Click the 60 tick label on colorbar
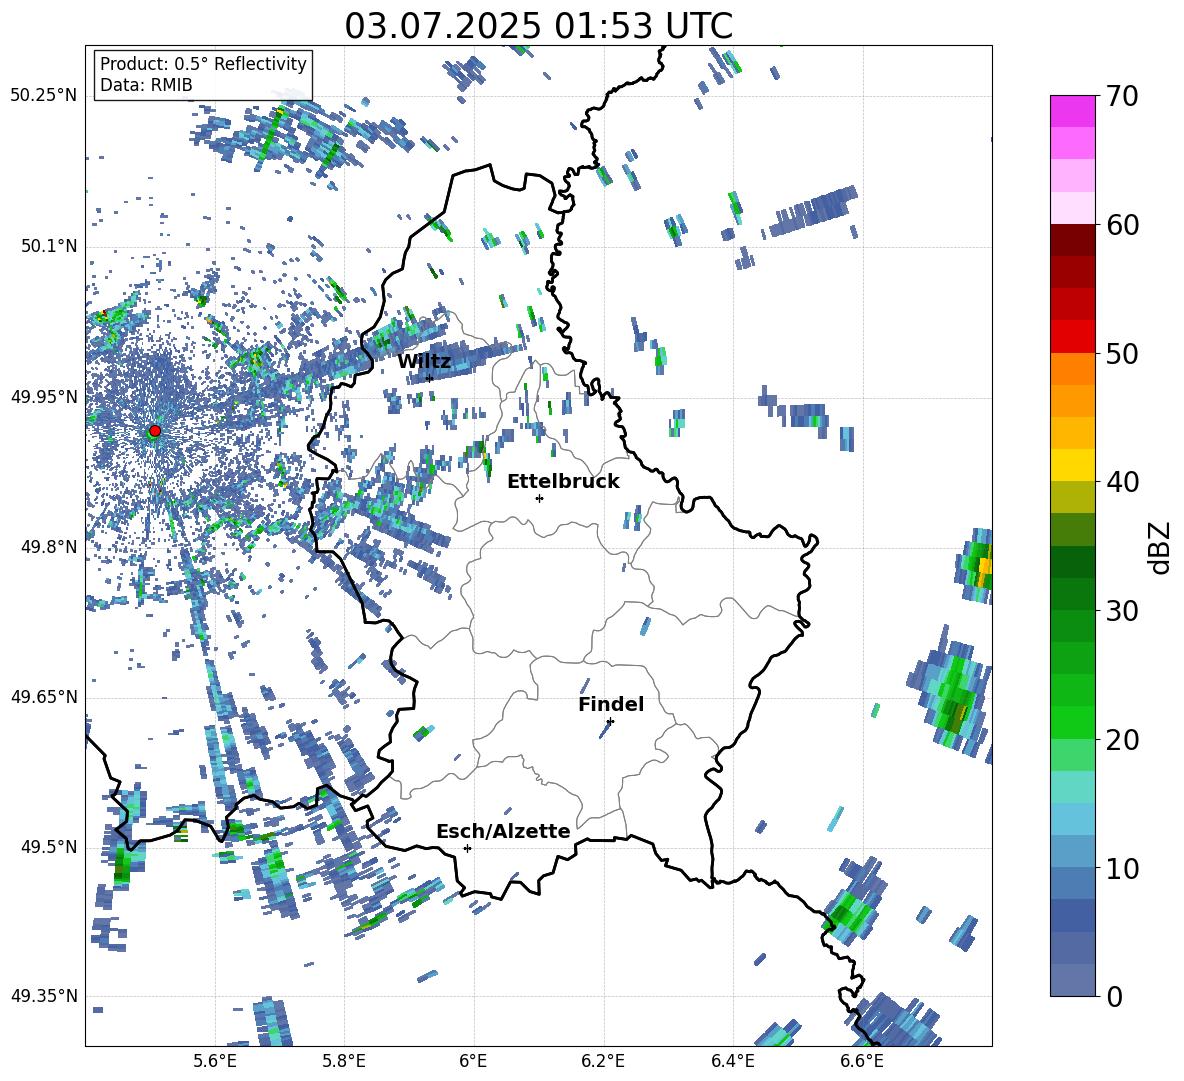Screen dimensions: 1184x1081 (1121, 225)
